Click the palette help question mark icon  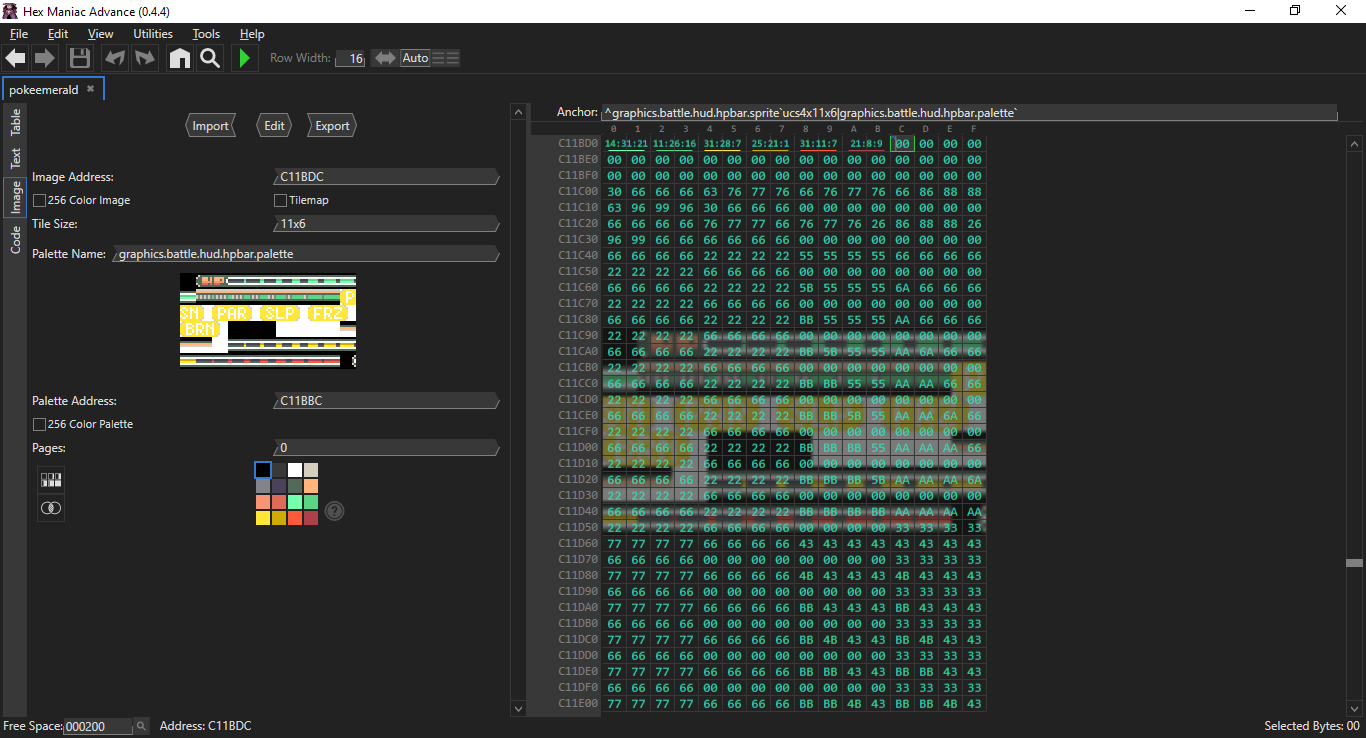(x=335, y=511)
